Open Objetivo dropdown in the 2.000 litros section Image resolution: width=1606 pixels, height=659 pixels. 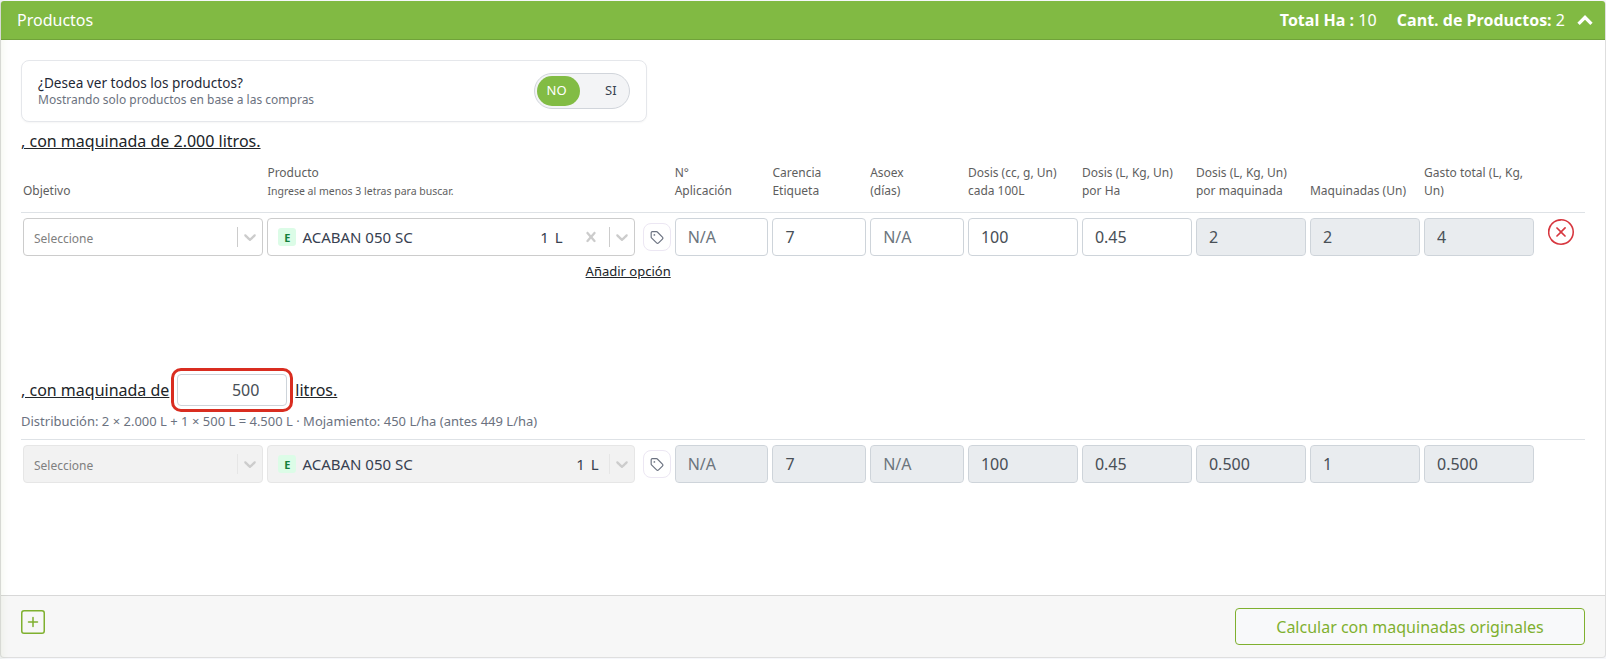(143, 238)
